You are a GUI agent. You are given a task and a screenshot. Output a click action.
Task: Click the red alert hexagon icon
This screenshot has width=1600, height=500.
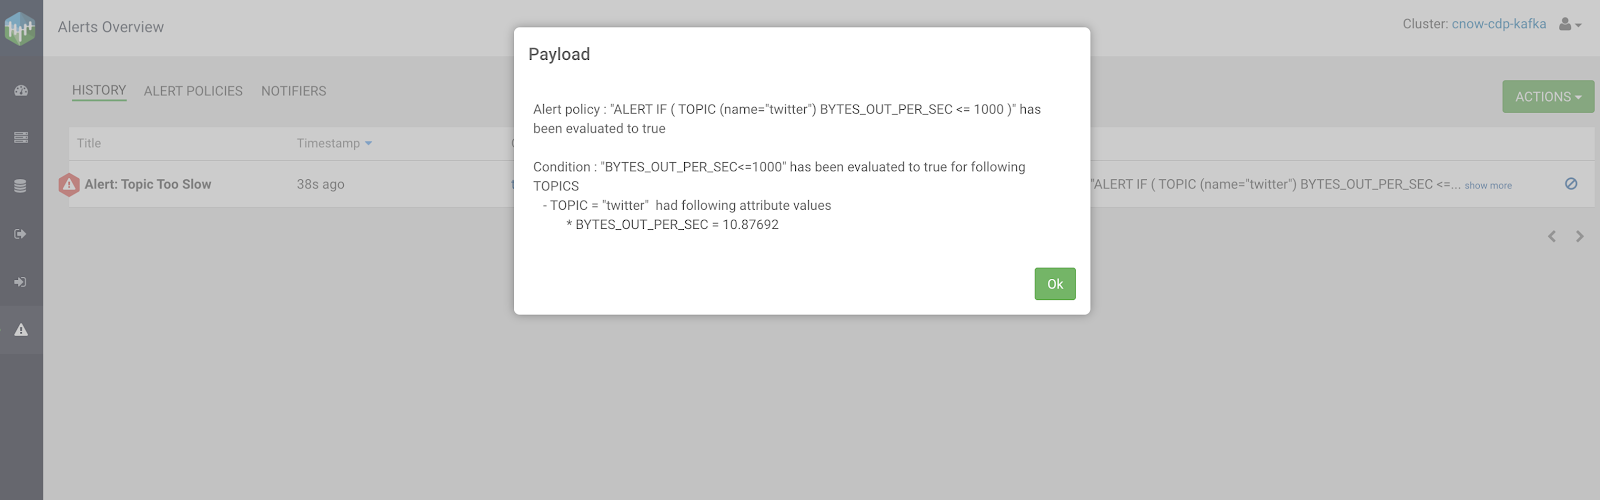[x=69, y=185]
